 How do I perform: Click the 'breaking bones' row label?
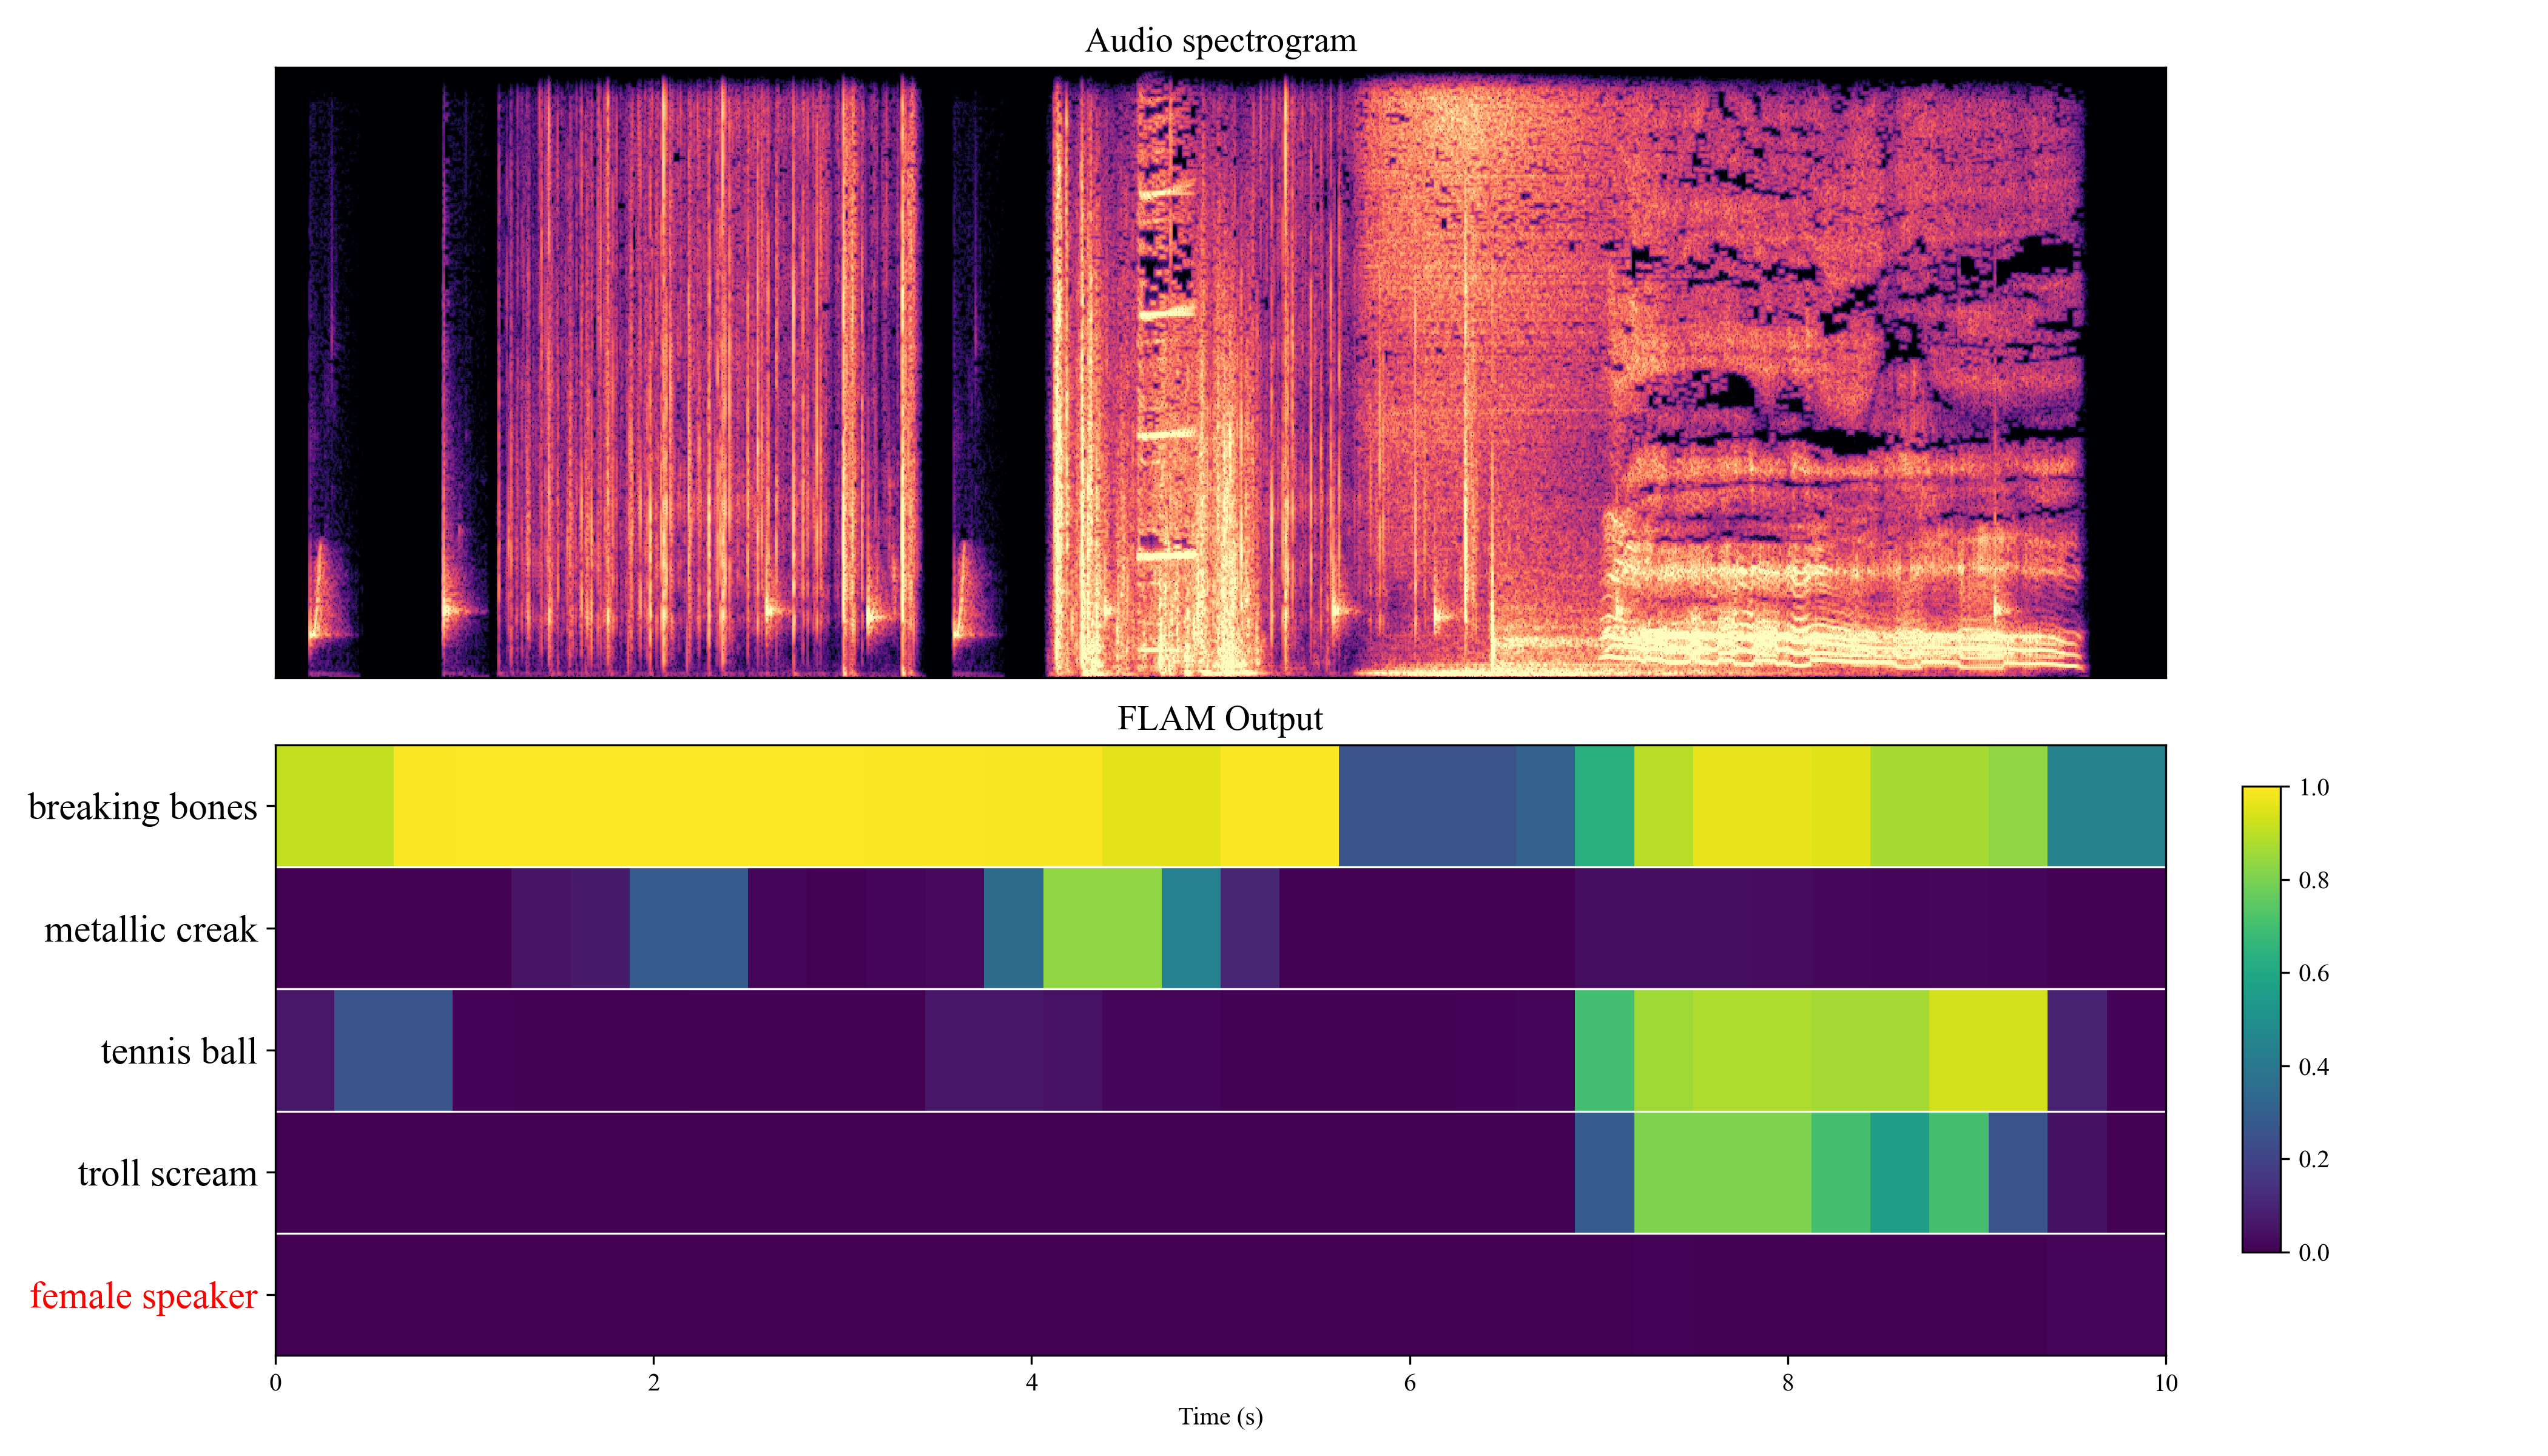[143, 807]
